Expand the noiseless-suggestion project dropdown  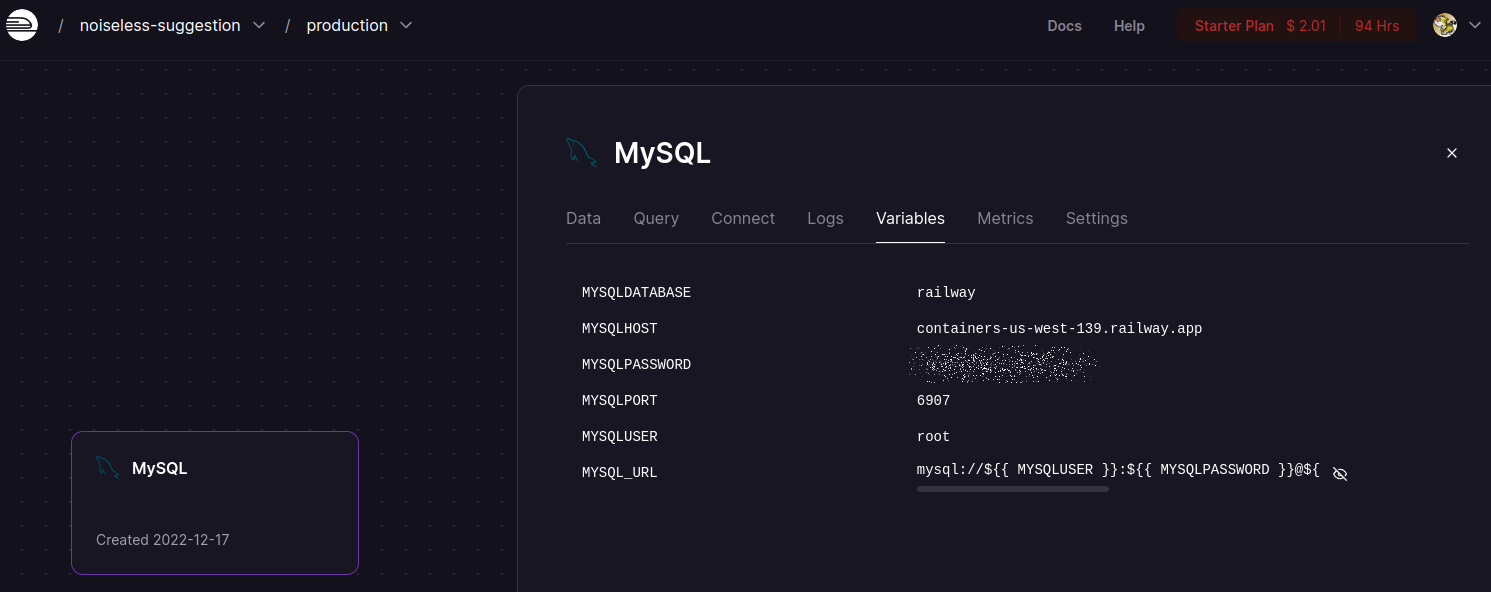click(259, 25)
